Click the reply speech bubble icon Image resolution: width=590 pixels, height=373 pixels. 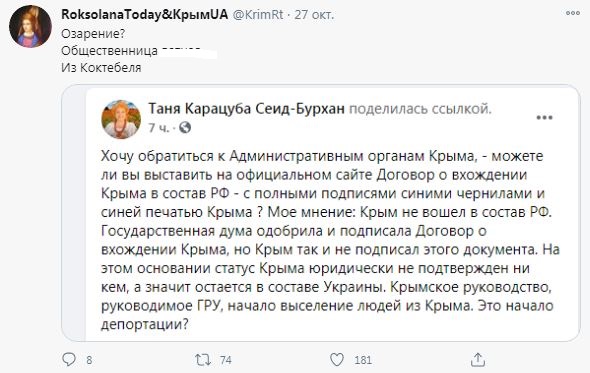pos(69,359)
